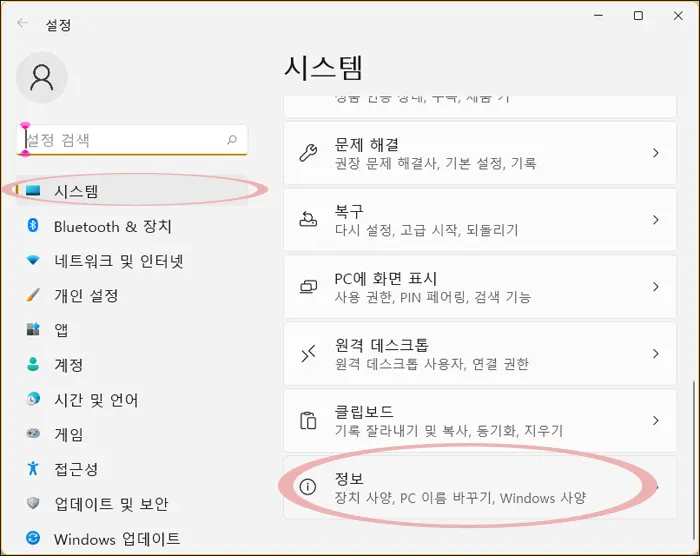Image resolution: width=700 pixels, height=556 pixels.
Task: Select 앱 in the sidebar
Action: (132, 330)
